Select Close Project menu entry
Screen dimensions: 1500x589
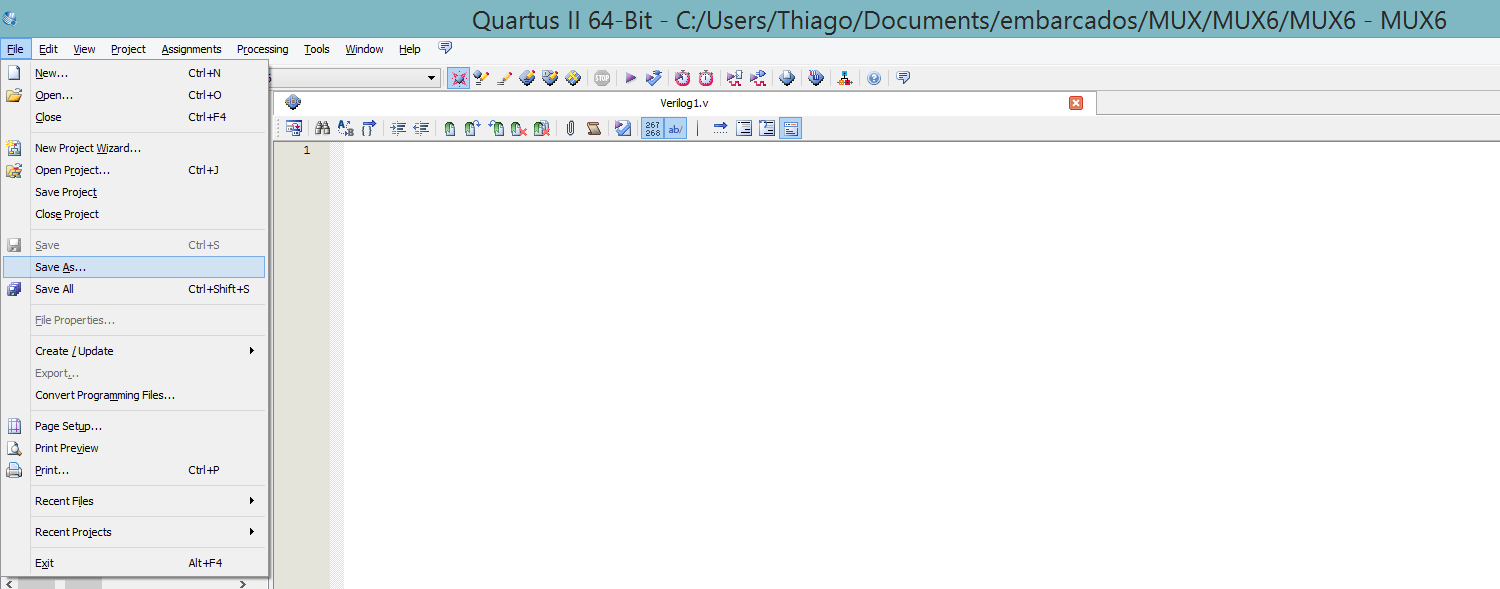coord(134,214)
